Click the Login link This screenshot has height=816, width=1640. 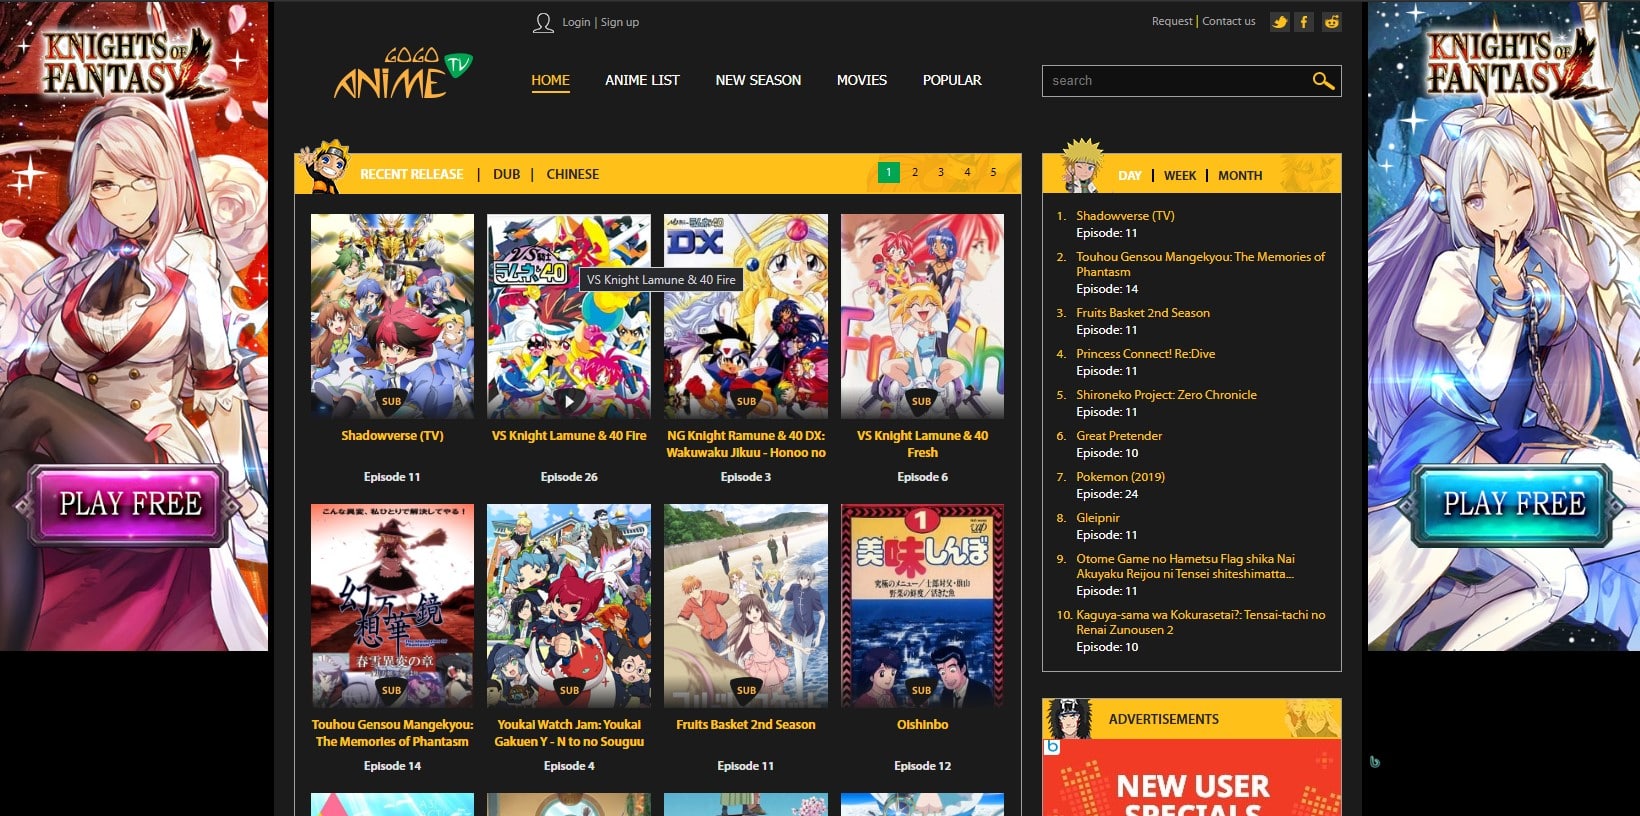pos(576,22)
